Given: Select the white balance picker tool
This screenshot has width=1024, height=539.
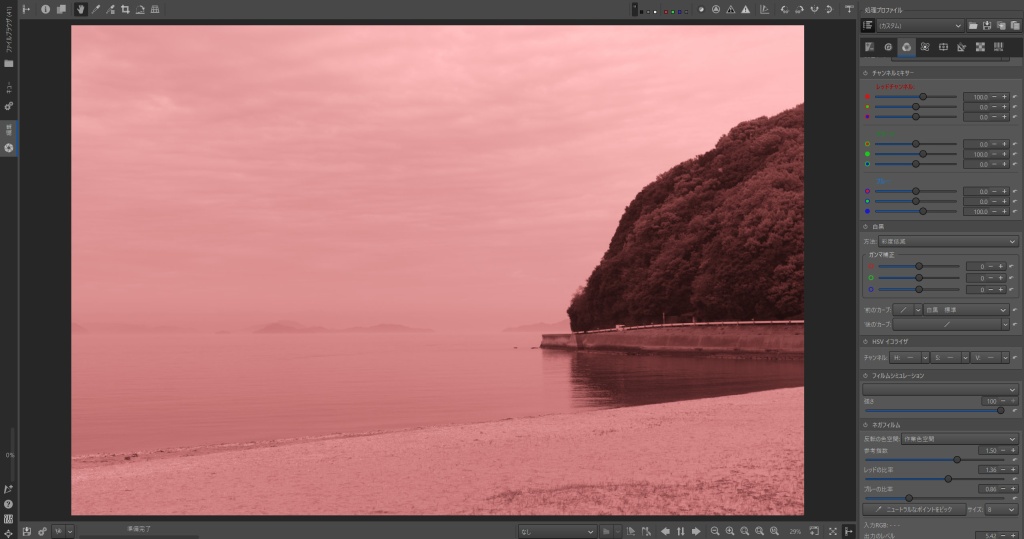Looking at the screenshot, I should click(x=96, y=9).
